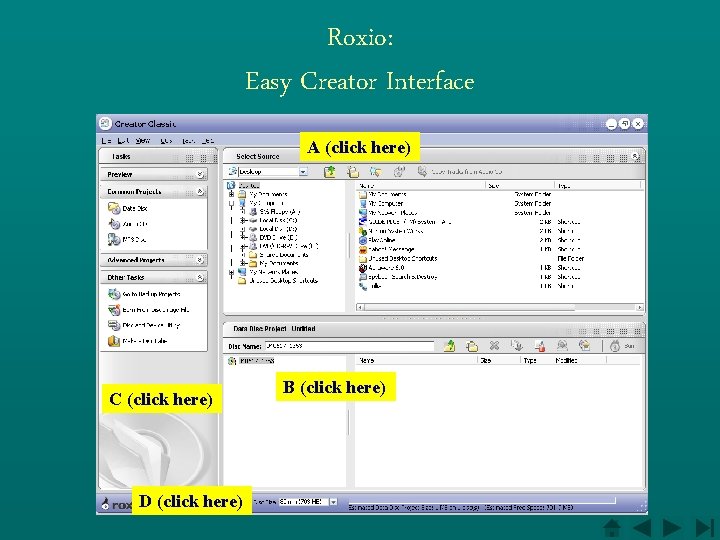Open the Disc menu
The width and height of the screenshot is (720, 540).
pos(166,141)
